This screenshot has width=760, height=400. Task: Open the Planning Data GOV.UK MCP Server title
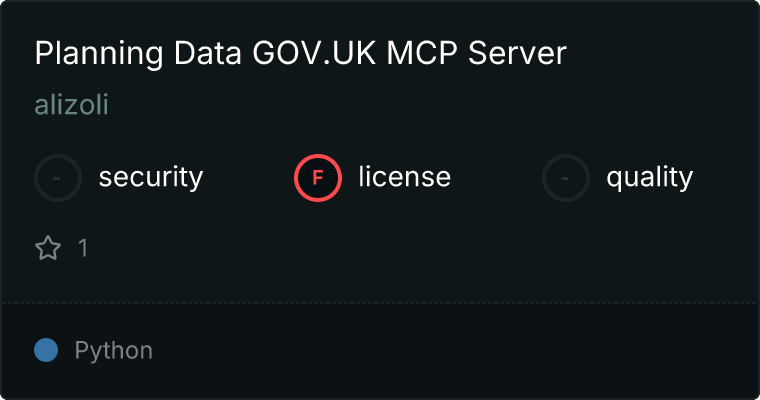click(x=300, y=54)
